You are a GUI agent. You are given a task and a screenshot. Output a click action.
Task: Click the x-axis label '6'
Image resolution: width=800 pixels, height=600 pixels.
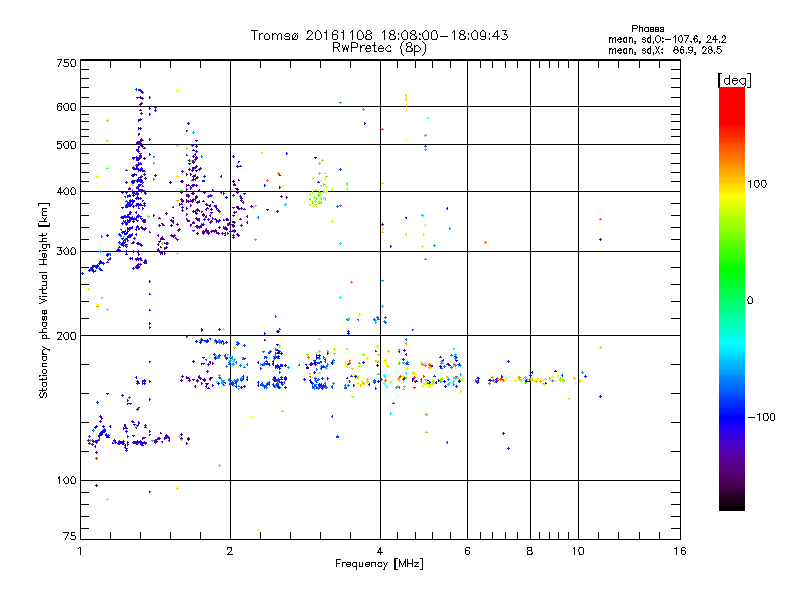tap(467, 551)
